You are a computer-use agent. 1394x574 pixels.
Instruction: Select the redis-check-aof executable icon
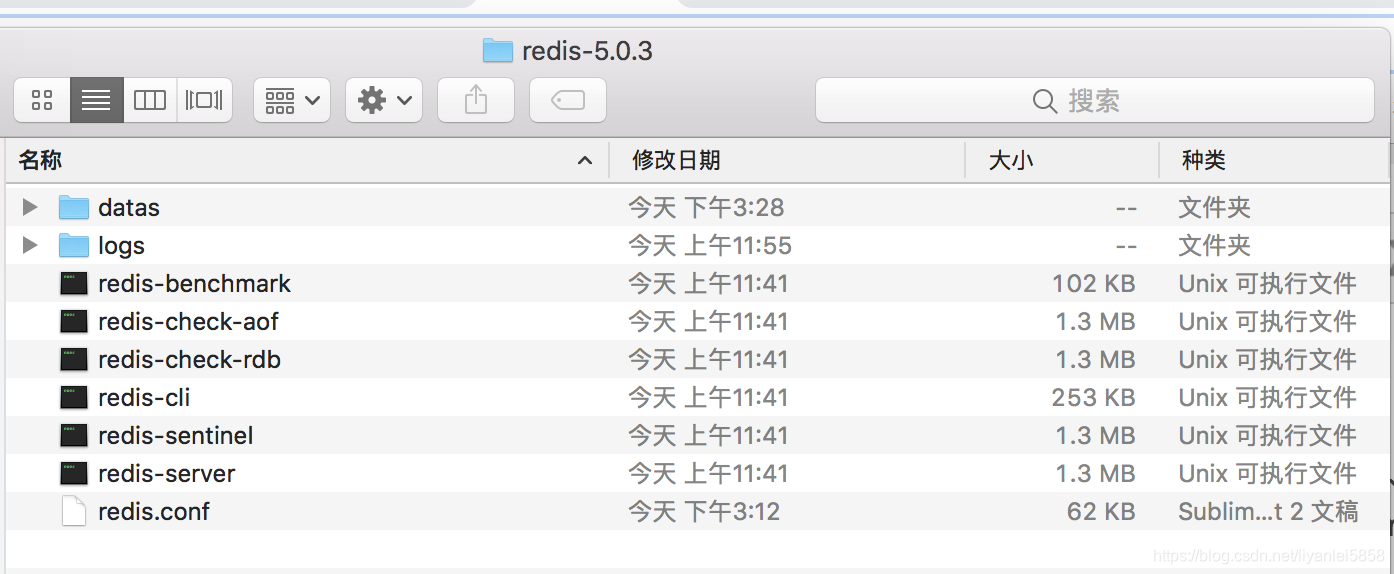click(74, 321)
